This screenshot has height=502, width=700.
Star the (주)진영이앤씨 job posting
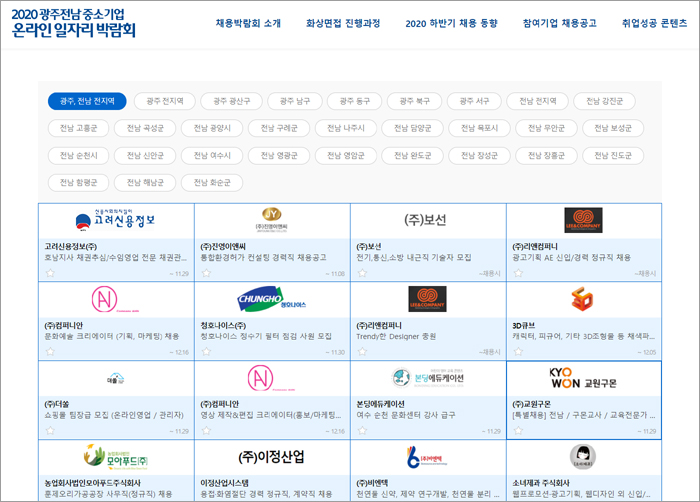[206, 273]
